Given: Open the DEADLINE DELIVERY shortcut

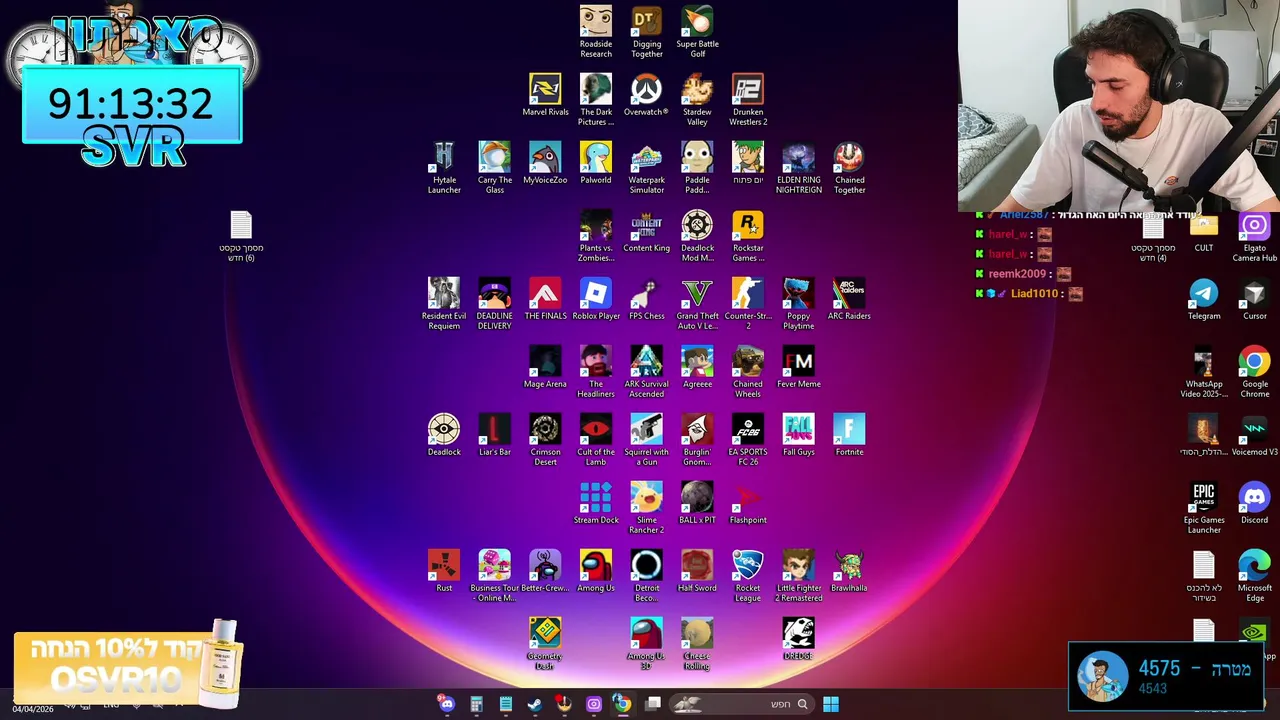Looking at the screenshot, I should [494, 303].
